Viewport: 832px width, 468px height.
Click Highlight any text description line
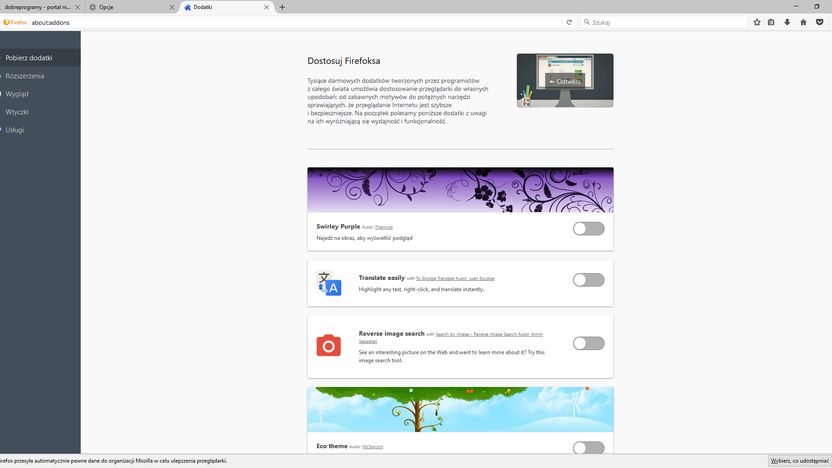(x=421, y=290)
